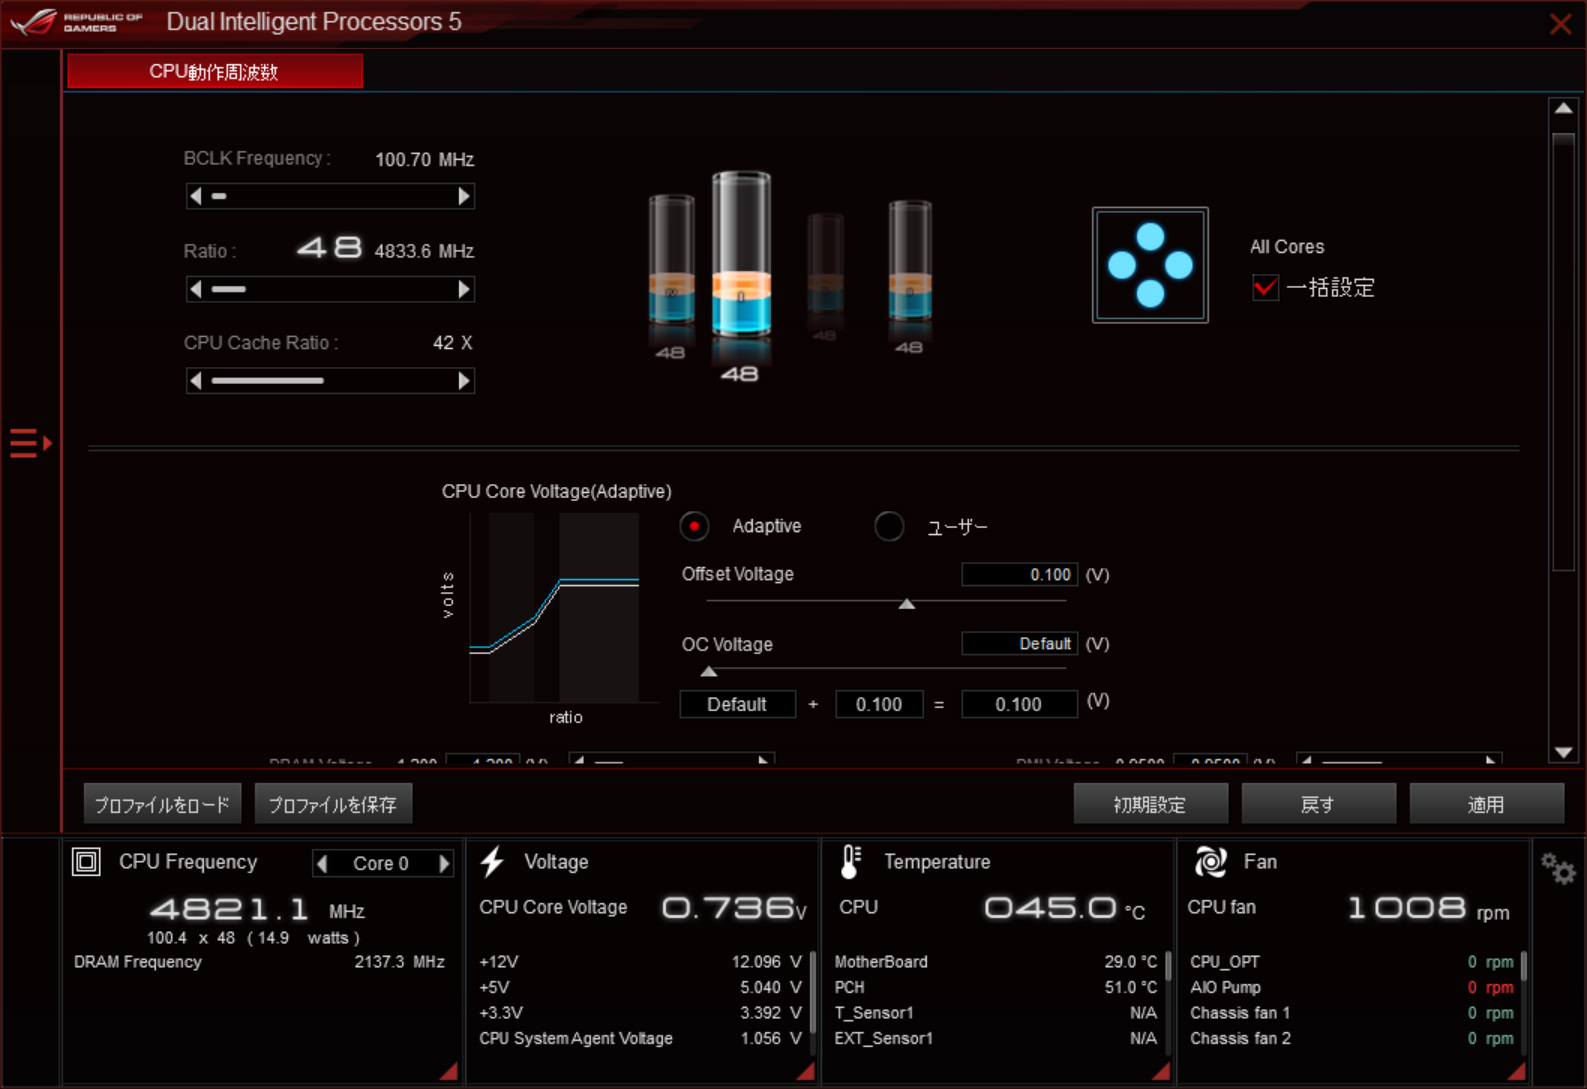This screenshot has width=1587, height=1089.
Task: Select the dimmed third core cylinder
Action: (x=825, y=265)
